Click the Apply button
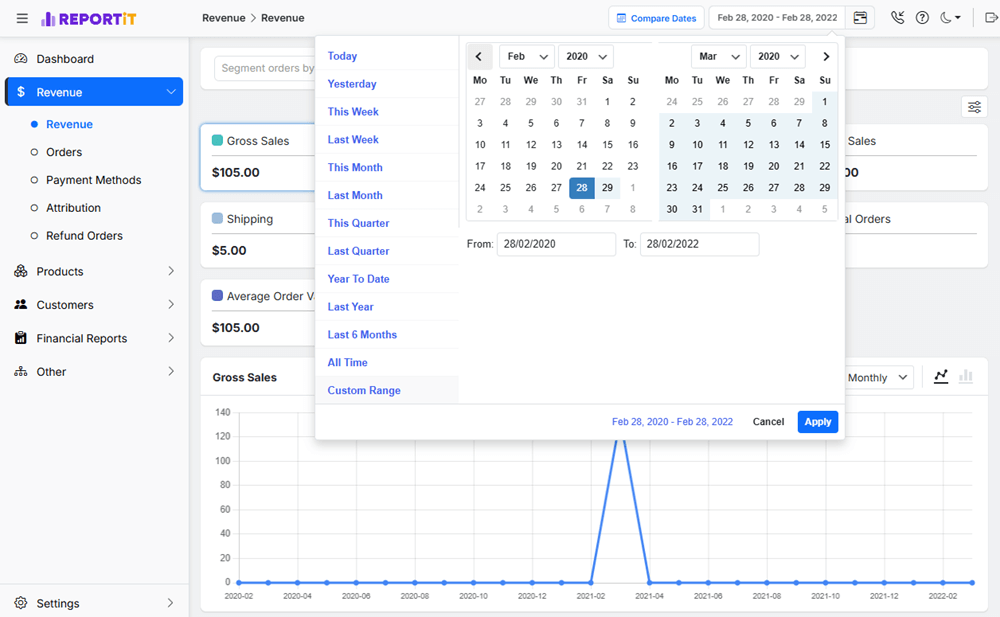 coord(817,422)
